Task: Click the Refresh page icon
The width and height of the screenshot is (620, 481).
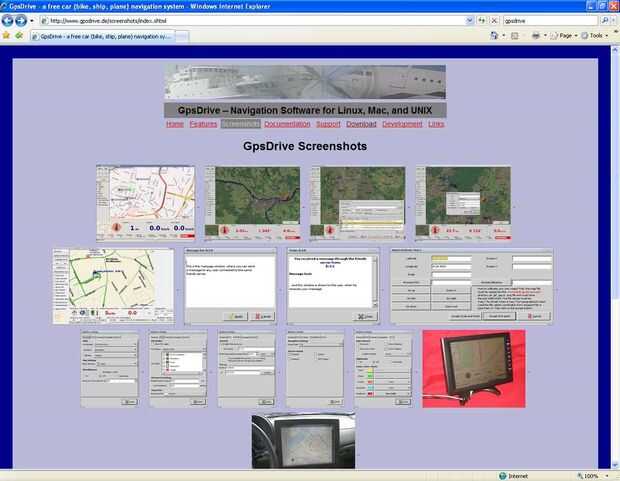Action: pyautogui.click(x=481, y=21)
